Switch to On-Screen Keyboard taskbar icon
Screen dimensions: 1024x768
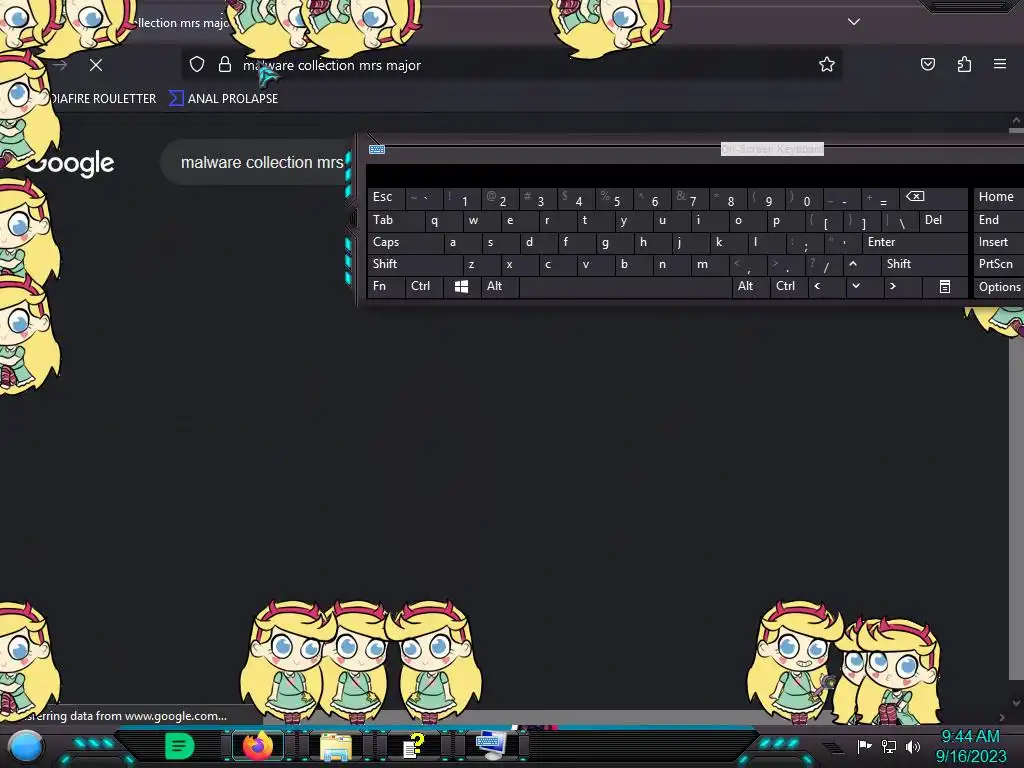491,745
